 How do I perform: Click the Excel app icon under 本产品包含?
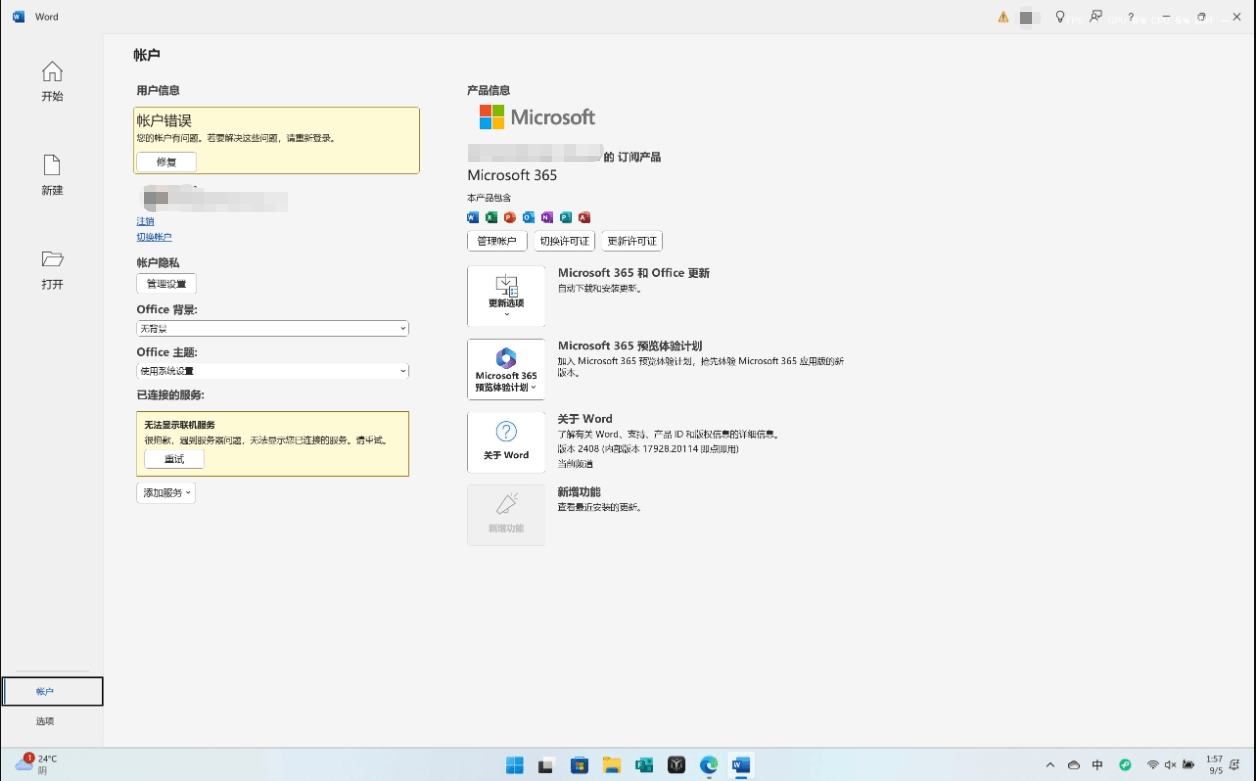click(x=491, y=217)
